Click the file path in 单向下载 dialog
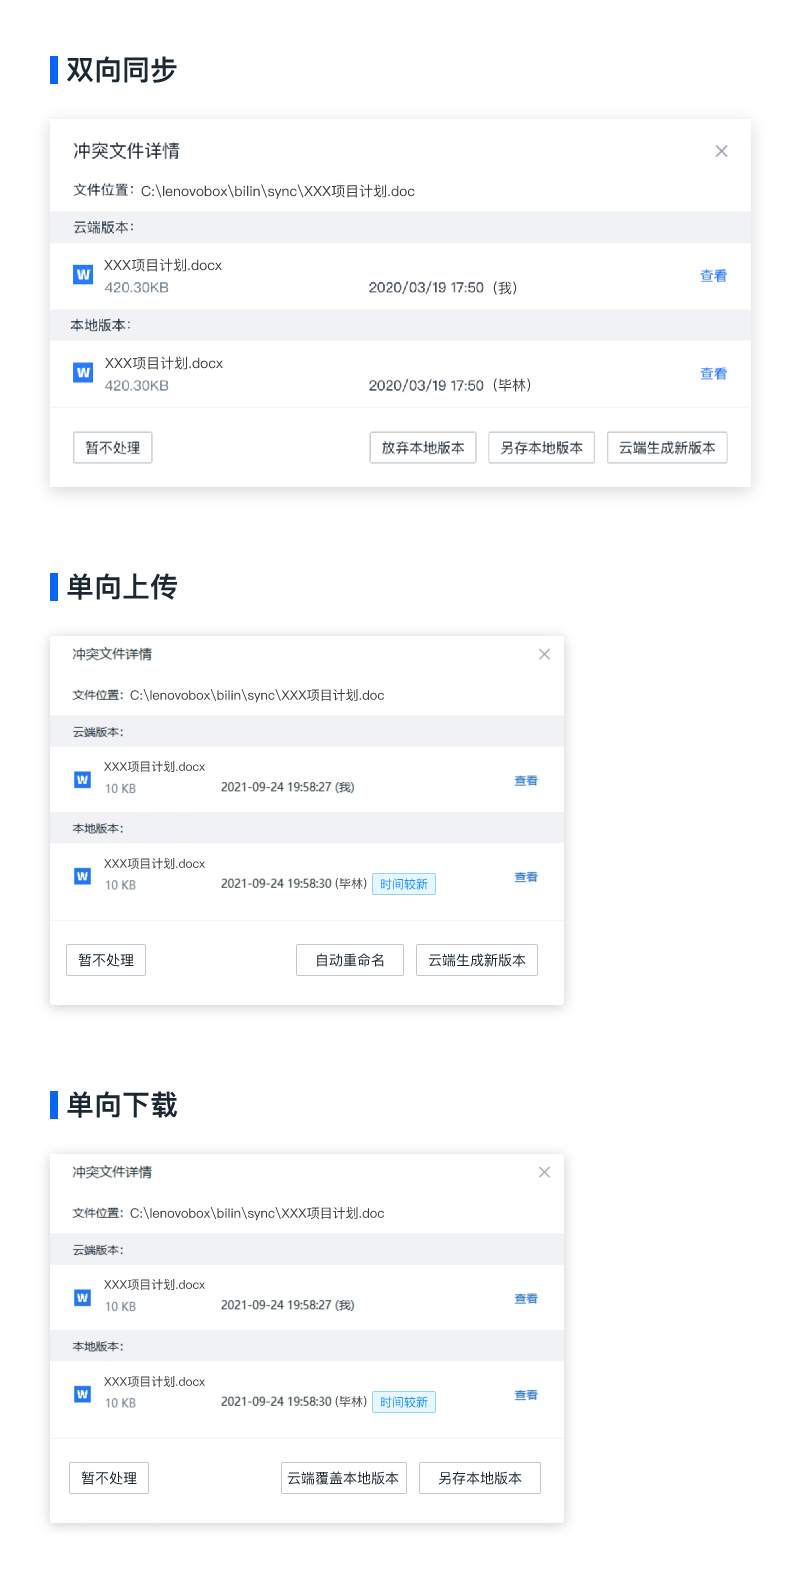800x1580 pixels. click(257, 1213)
